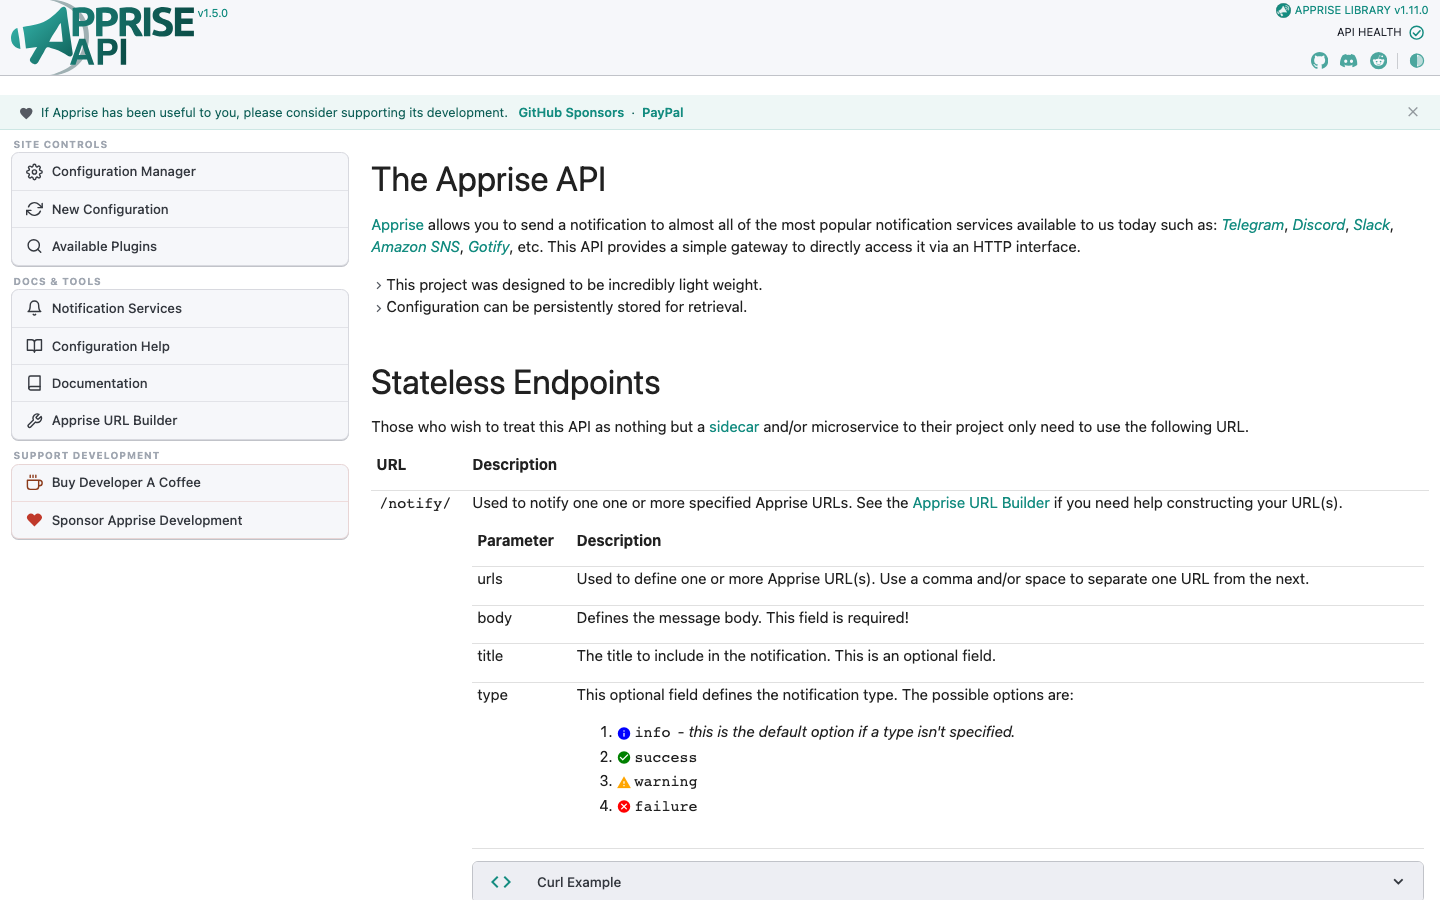Click the Apprise URL Builder wrench icon

pyautogui.click(x=34, y=421)
